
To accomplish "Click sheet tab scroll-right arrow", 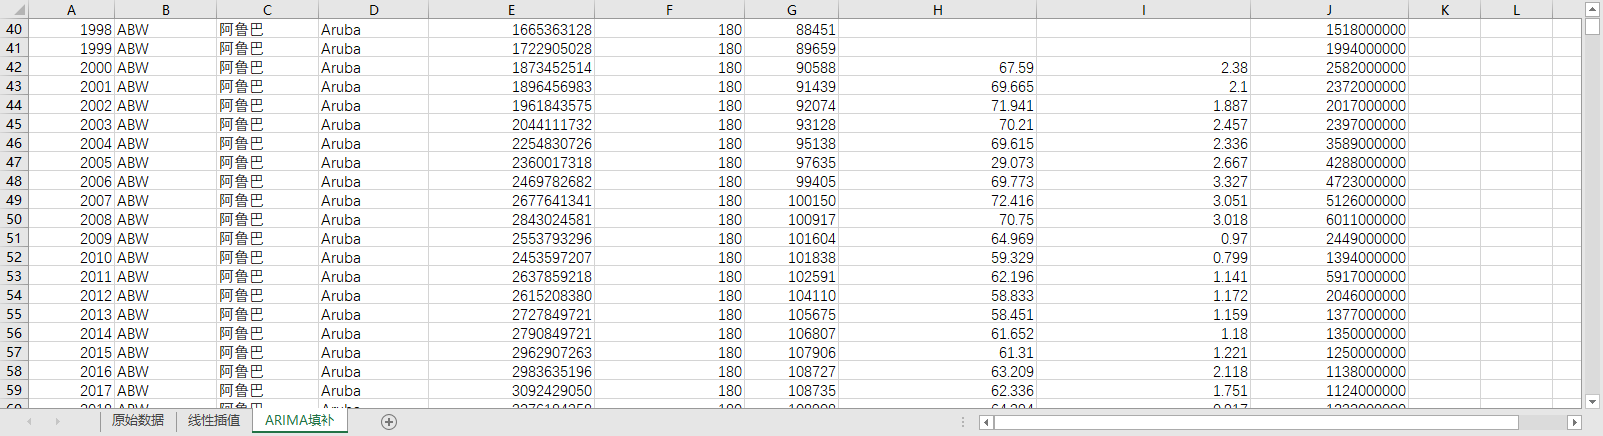I will [x=57, y=422].
